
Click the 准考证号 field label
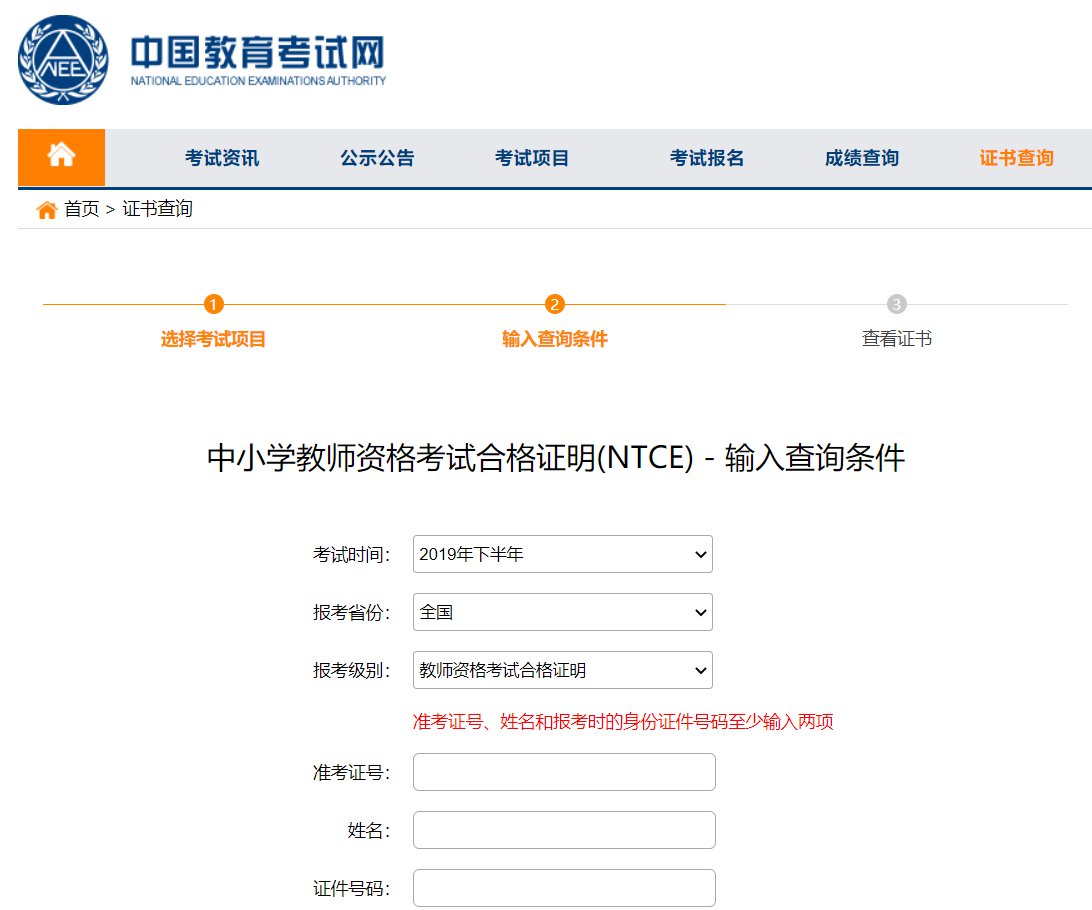352,773
